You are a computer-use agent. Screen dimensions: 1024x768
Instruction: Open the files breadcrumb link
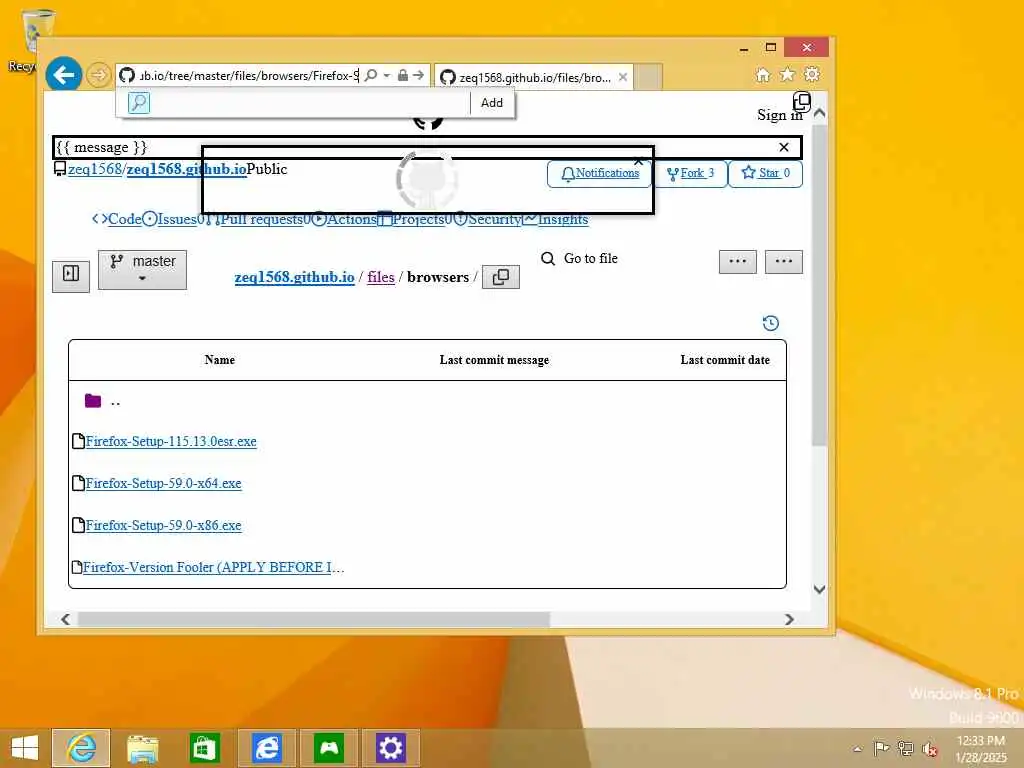381,277
